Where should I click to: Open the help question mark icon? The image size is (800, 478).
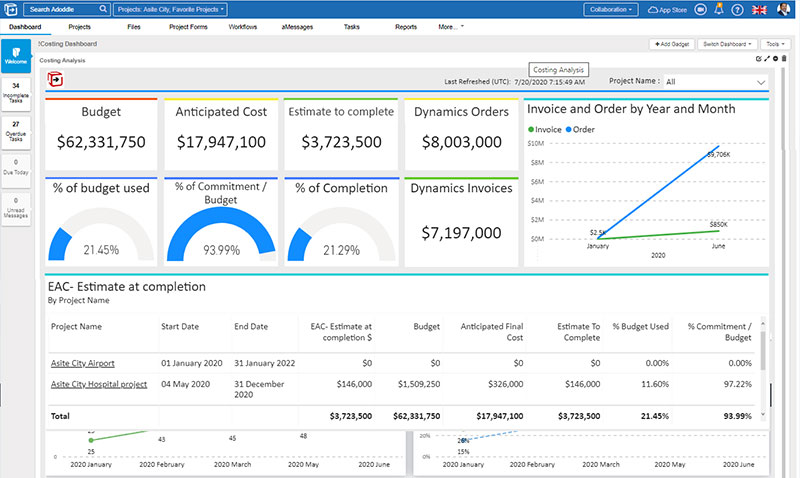pyautogui.click(x=737, y=10)
